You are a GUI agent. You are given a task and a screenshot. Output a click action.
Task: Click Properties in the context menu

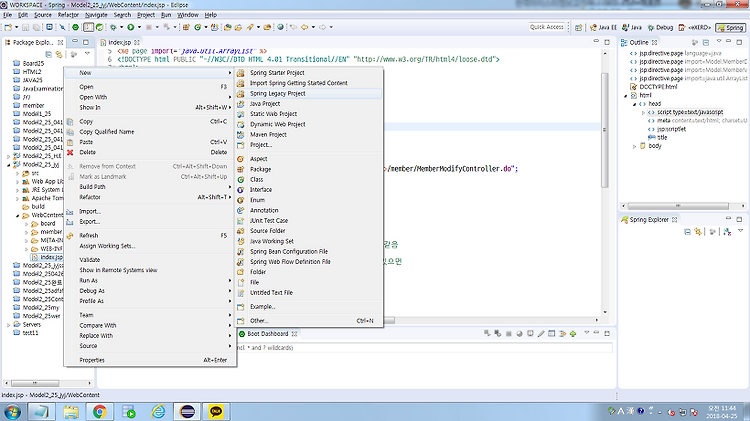pos(92,360)
